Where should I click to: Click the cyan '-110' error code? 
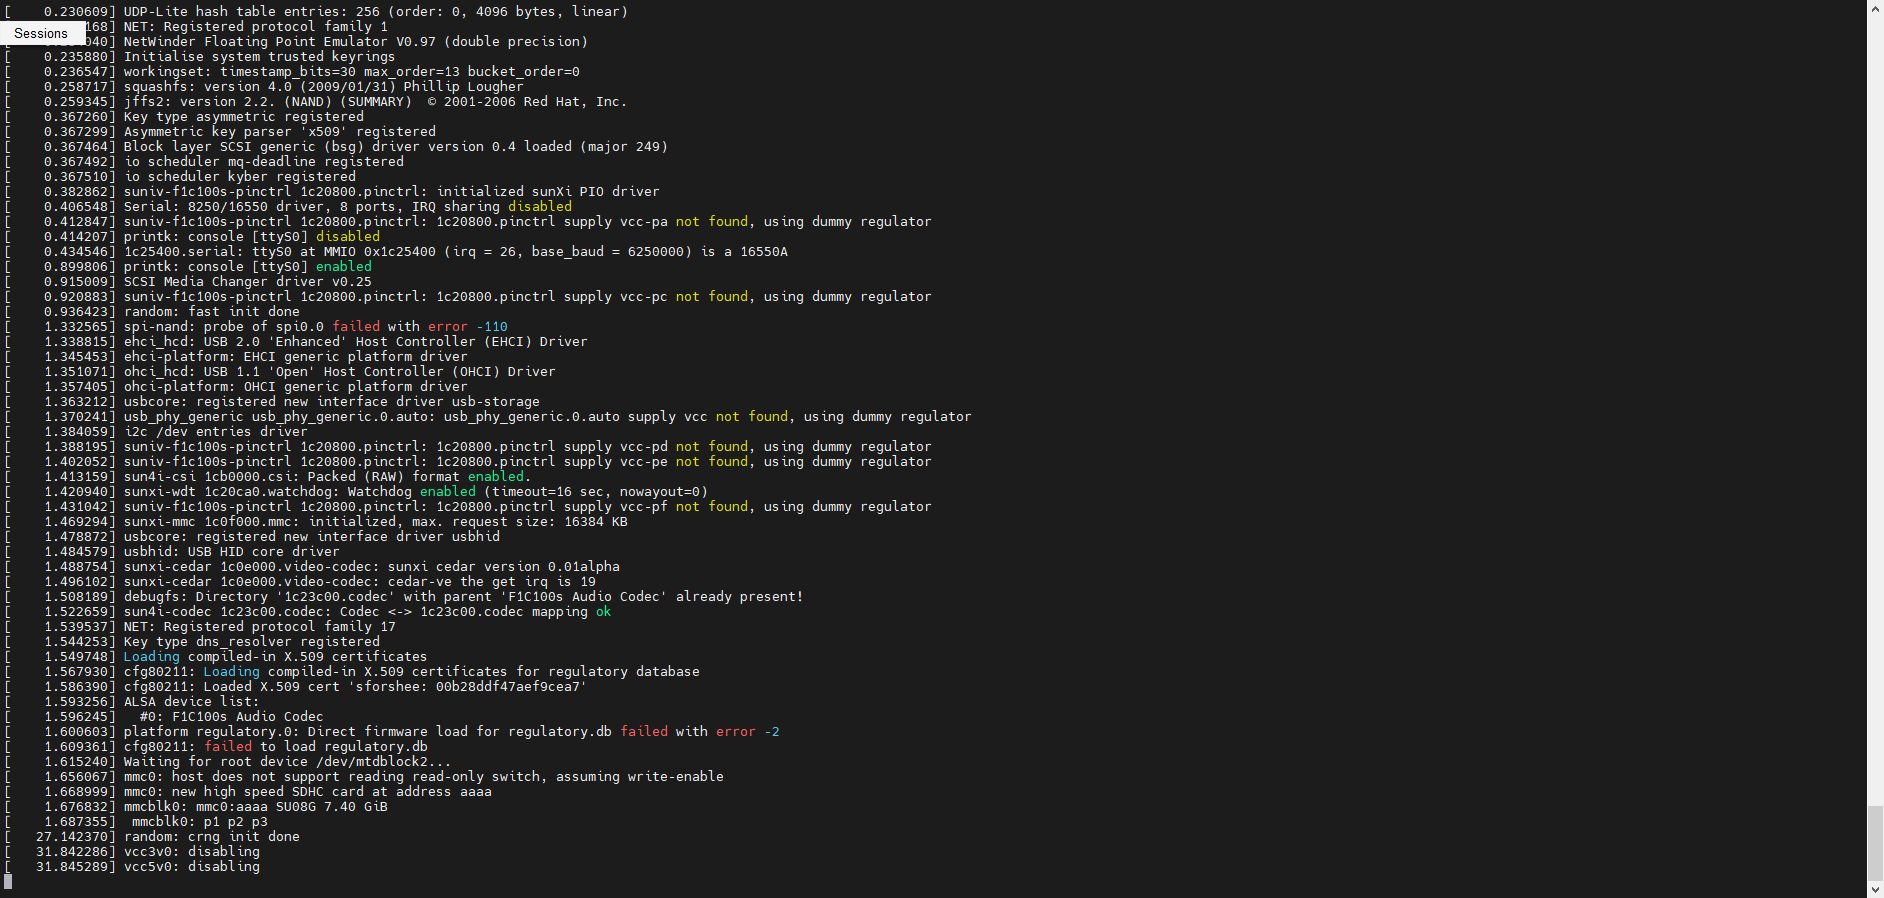492,327
